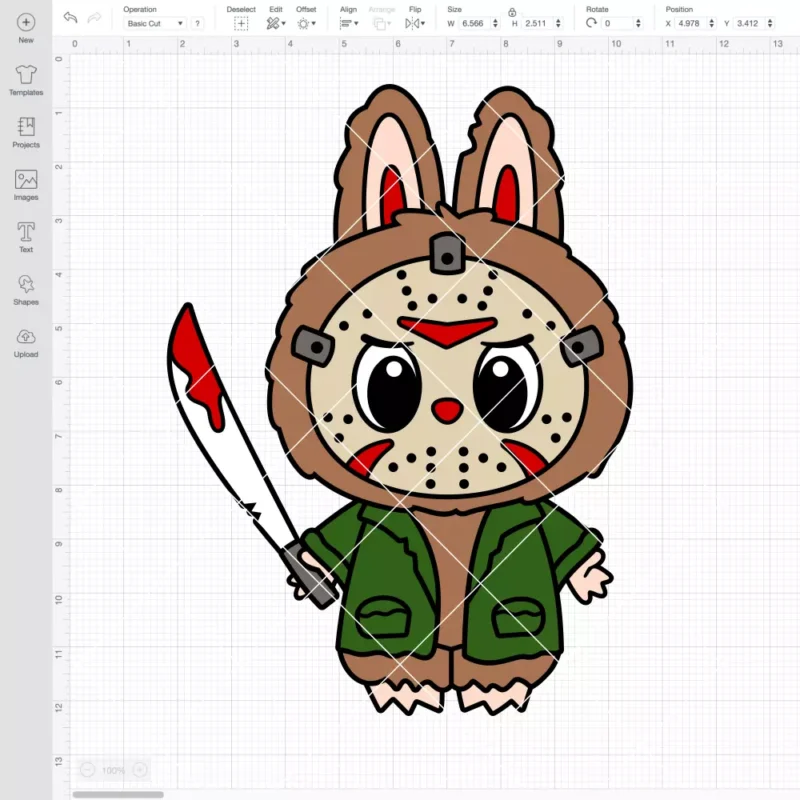Click the Y position field
This screenshot has height=800, width=800.
point(749,23)
